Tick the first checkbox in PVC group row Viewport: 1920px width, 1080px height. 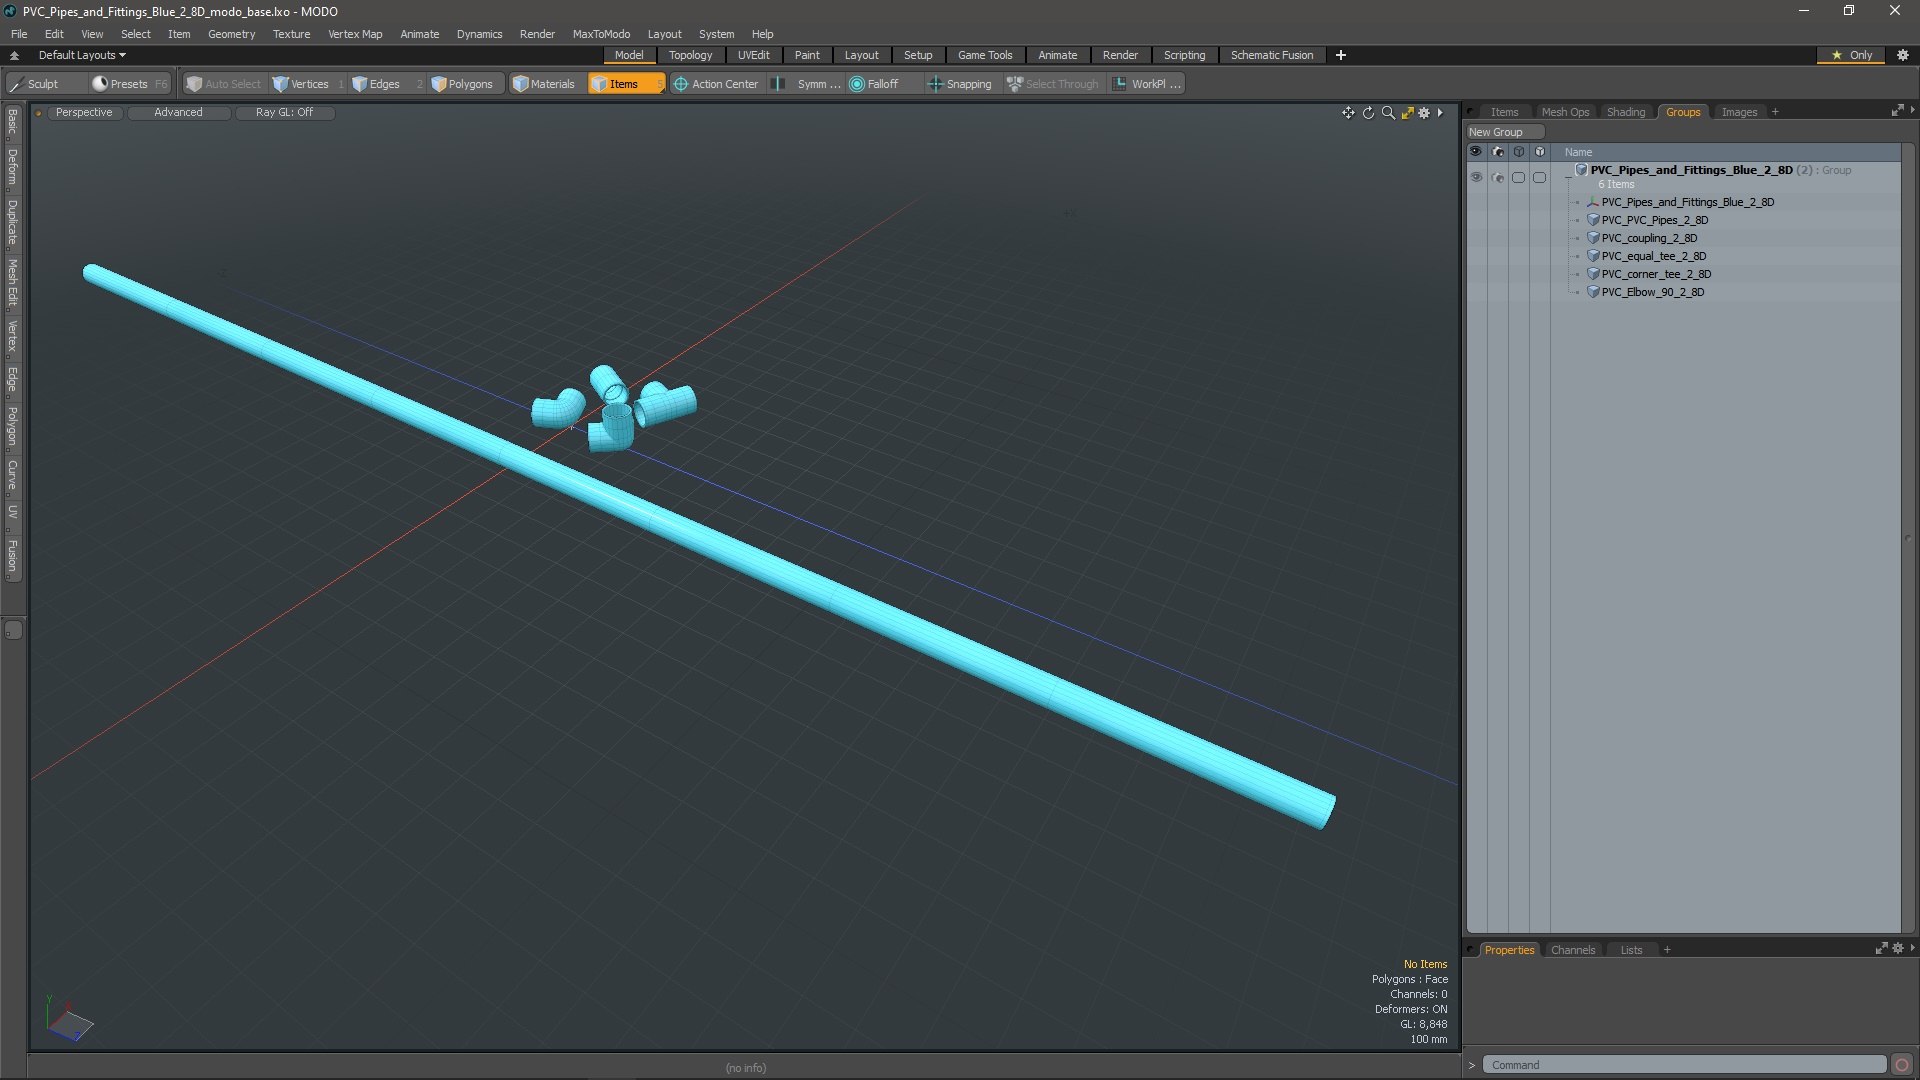tap(1518, 177)
